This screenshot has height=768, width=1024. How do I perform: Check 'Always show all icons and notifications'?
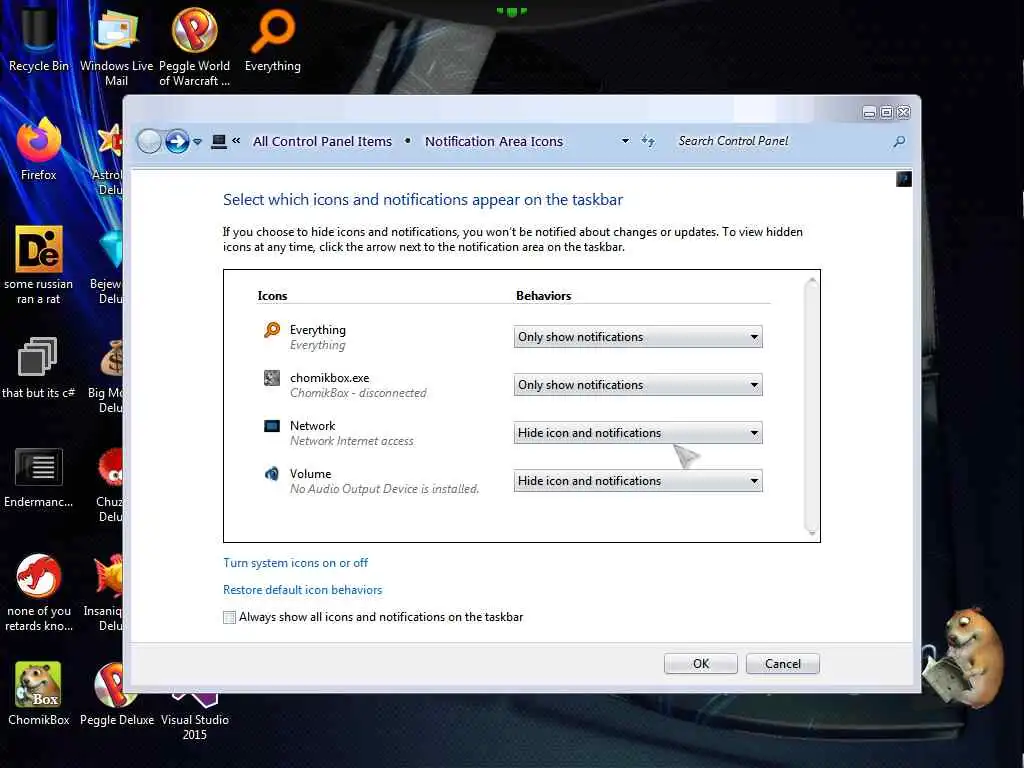[x=229, y=617]
